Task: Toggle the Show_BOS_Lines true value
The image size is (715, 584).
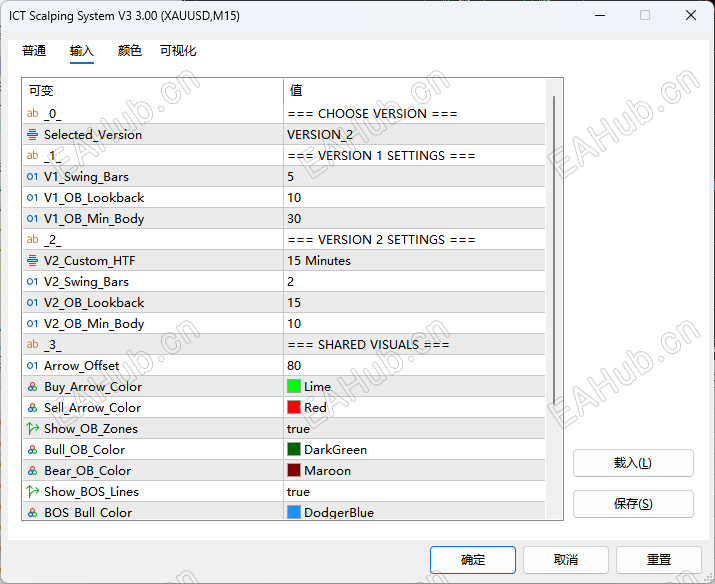Action: pyautogui.click(x=414, y=491)
